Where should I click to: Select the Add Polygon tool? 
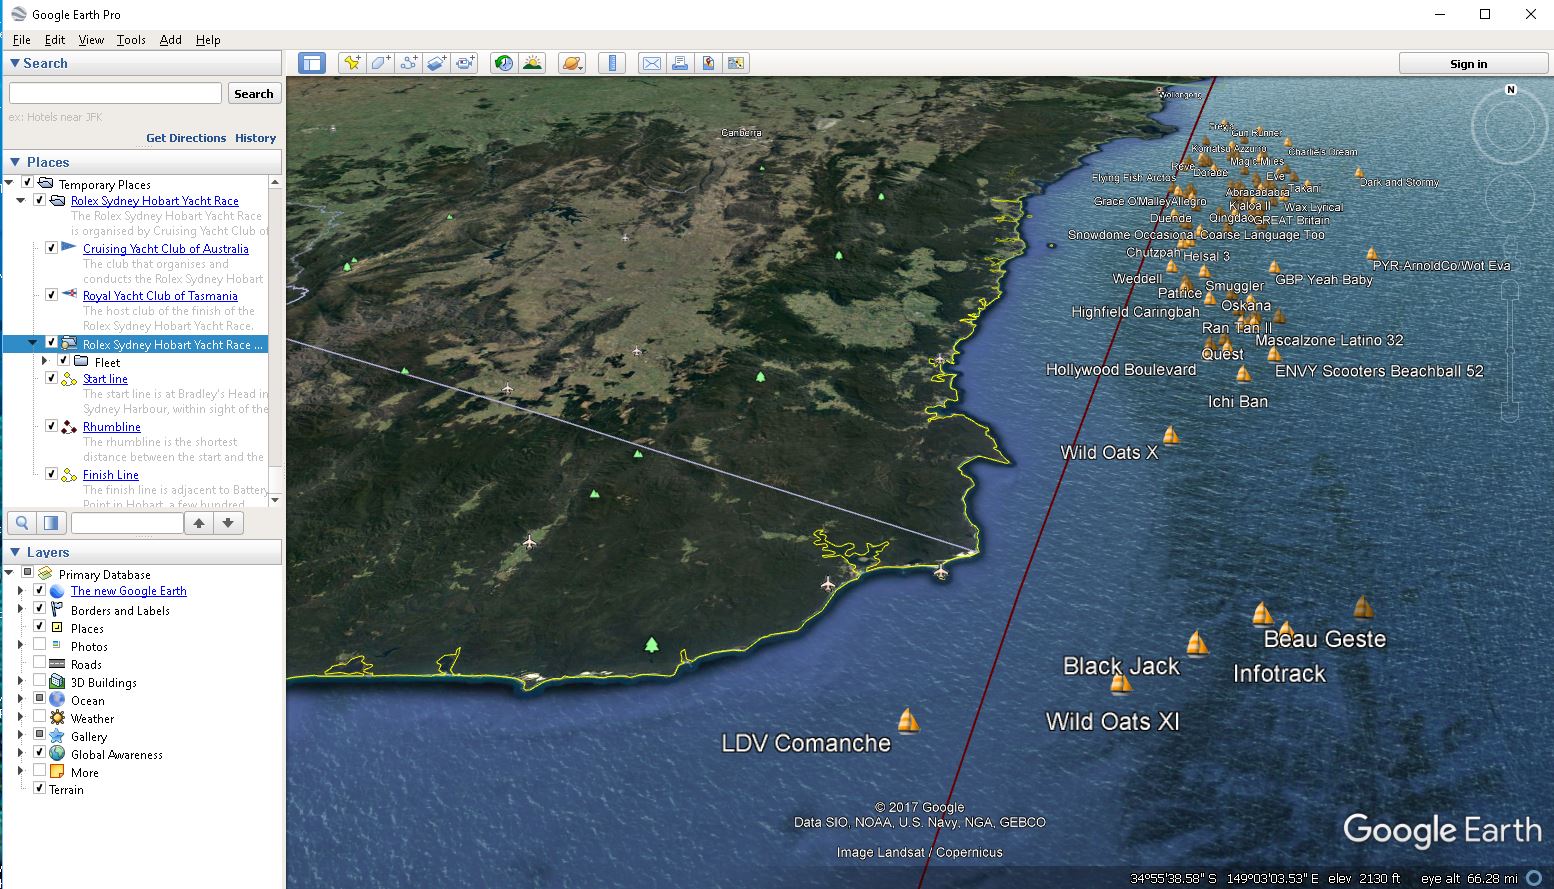380,63
